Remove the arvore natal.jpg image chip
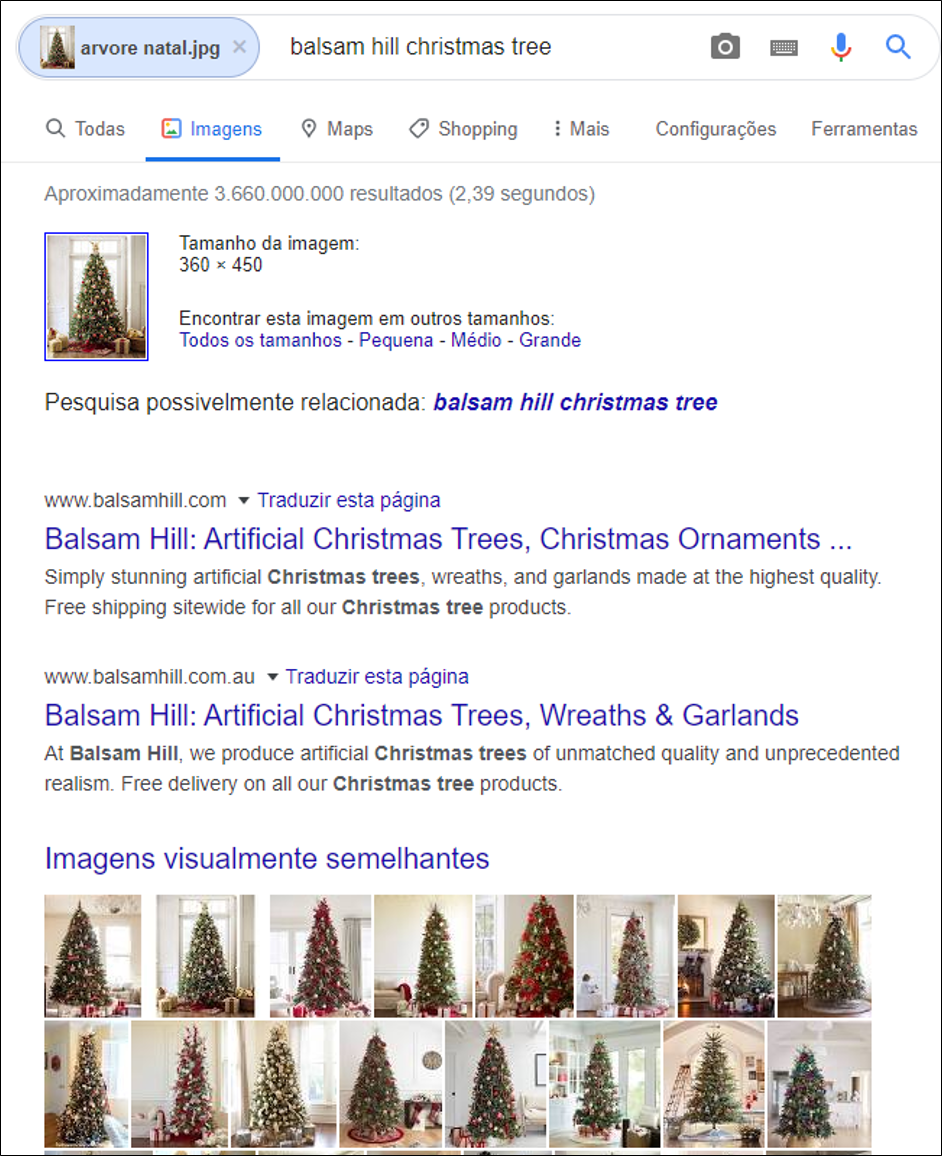Screen dimensions: 942x1156 [x=240, y=47]
